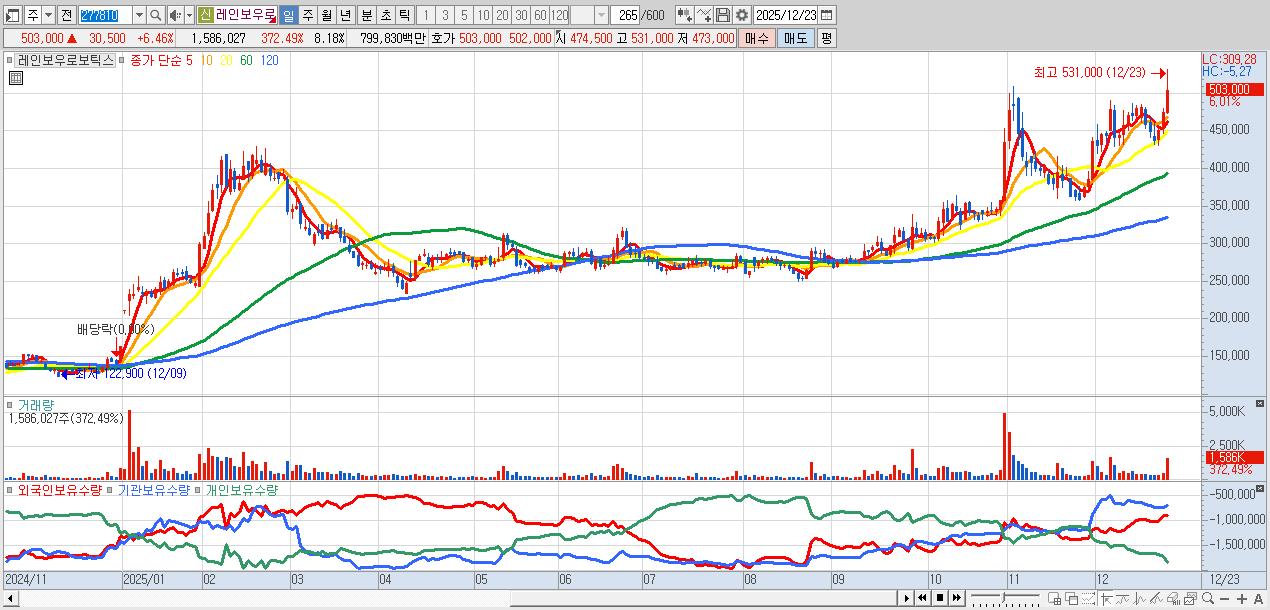Expand the stock code history dropdown
This screenshot has width=1270, height=610.
[x=139, y=15]
